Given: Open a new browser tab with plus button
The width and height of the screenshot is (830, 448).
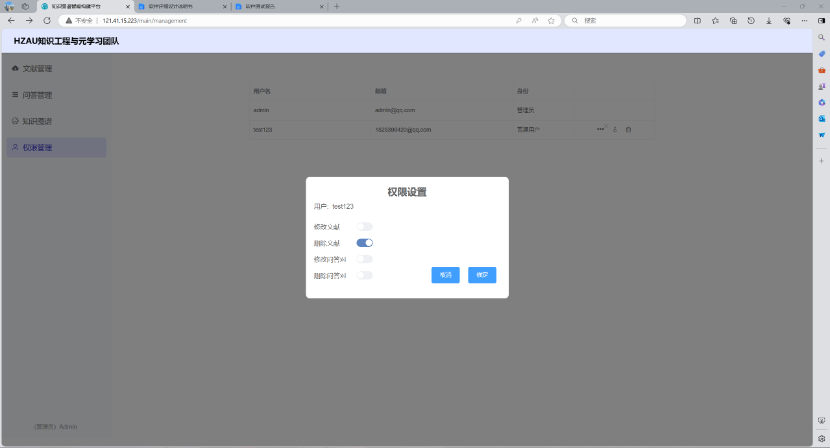Looking at the screenshot, I should click(336, 6).
